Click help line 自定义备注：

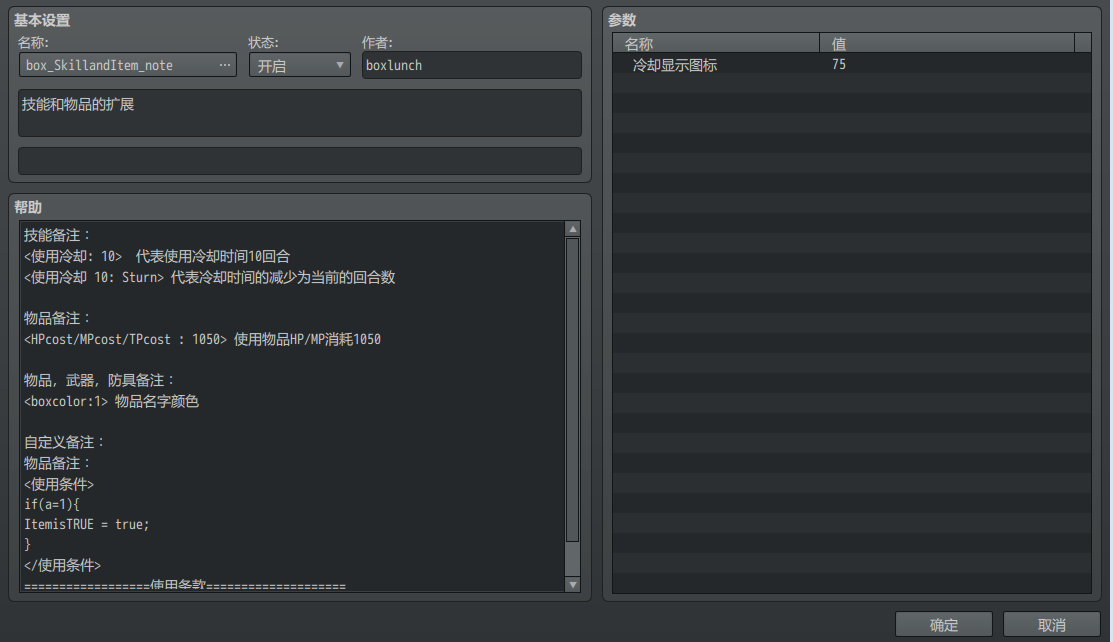tap(65, 442)
